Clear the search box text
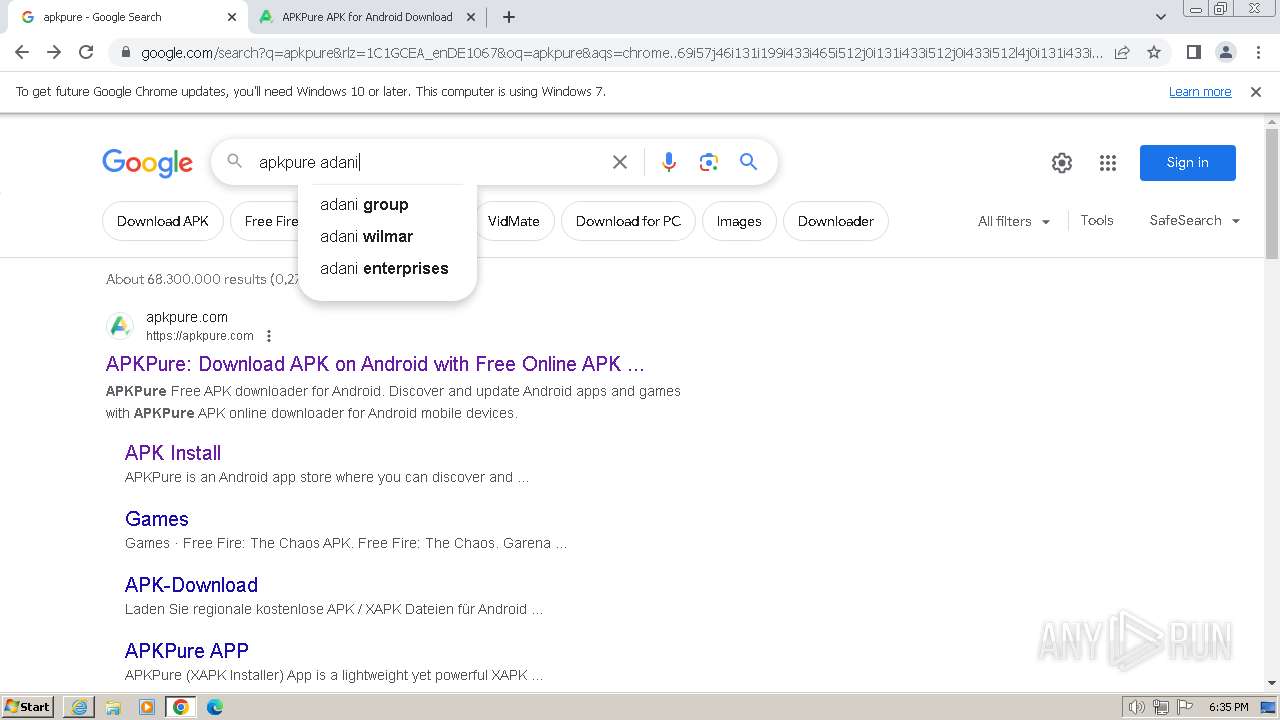The image size is (1280, 720). (x=620, y=162)
